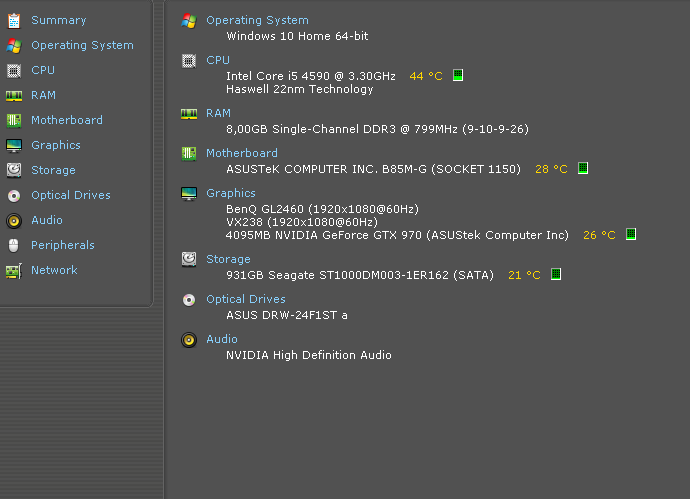Click the Graphics monitor icon in sidebar
The image size is (690, 499).
pos(14,146)
